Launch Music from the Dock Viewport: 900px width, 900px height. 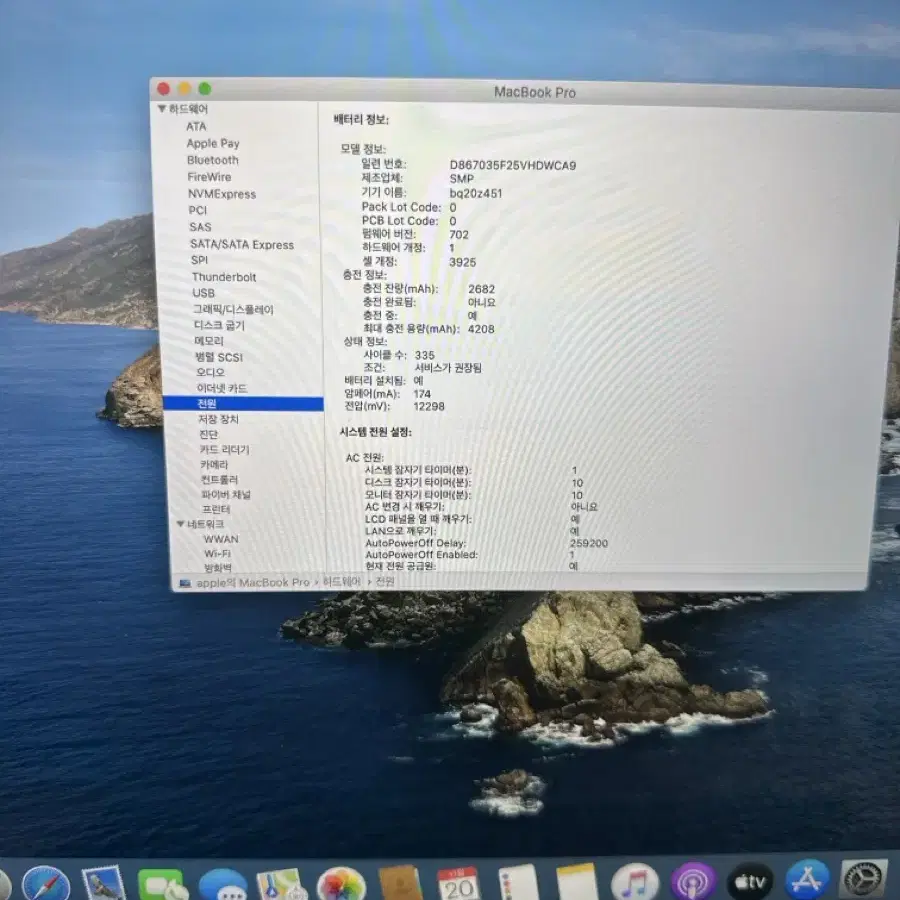pyautogui.click(x=634, y=883)
